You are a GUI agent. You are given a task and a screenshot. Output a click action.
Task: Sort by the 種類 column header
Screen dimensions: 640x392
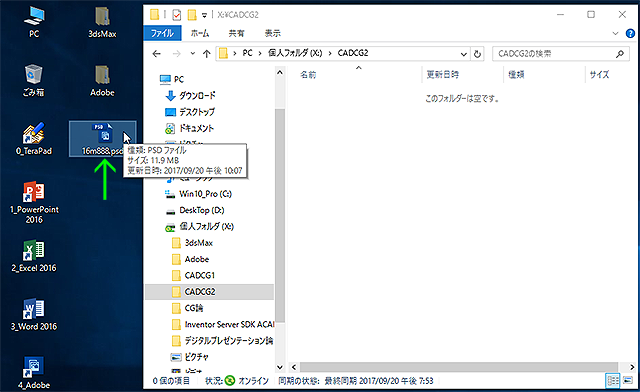tap(516, 75)
